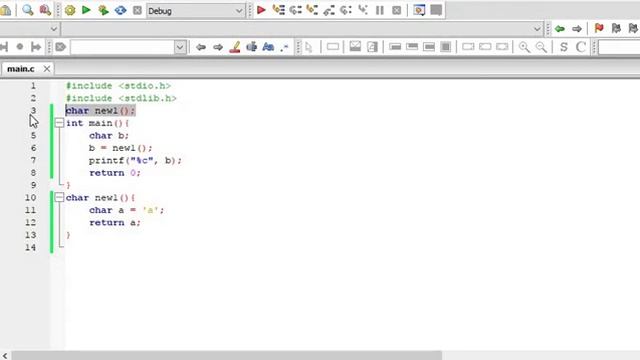Zoom out using the magnifier minus icon

click(541, 47)
